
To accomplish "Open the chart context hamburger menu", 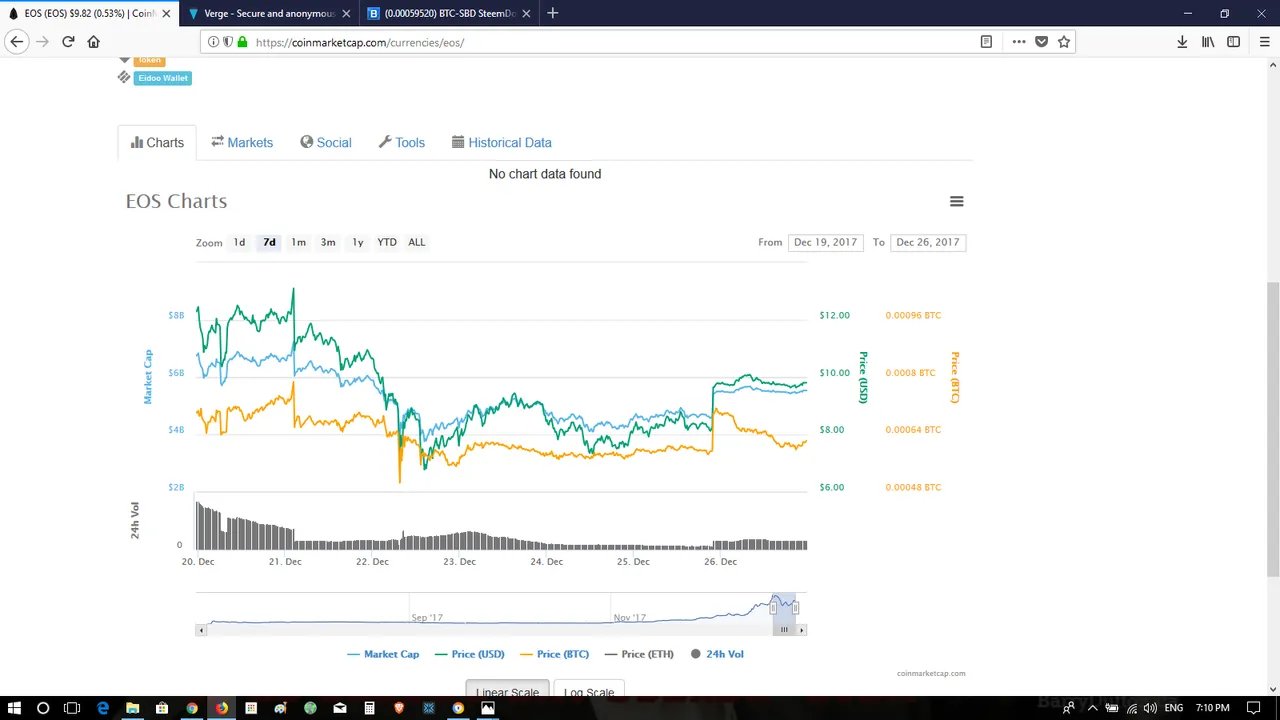I will (957, 201).
